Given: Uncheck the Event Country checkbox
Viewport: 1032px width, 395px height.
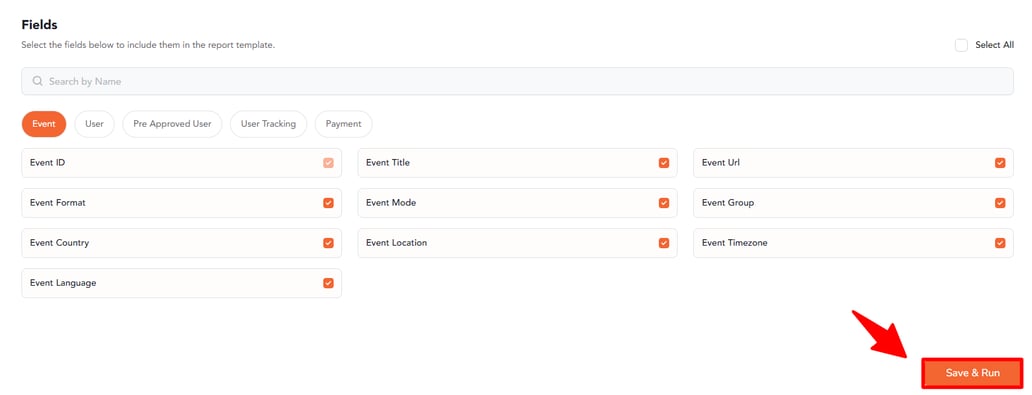Looking at the screenshot, I should [x=328, y=243].
